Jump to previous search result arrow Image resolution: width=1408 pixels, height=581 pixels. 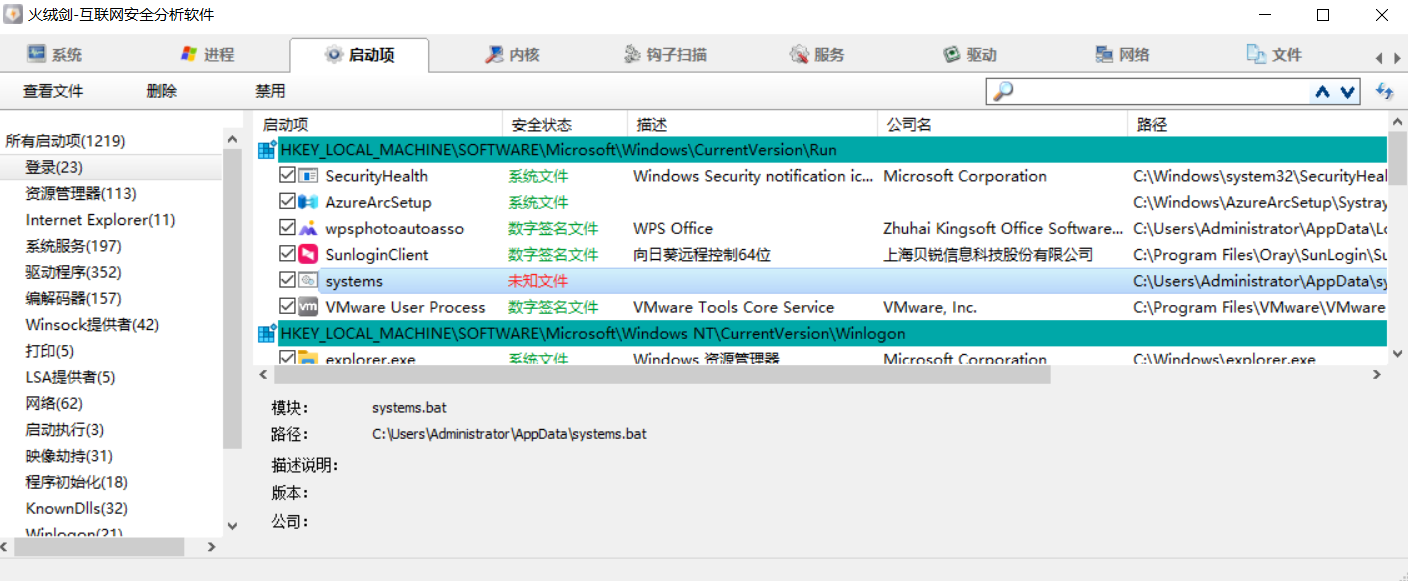point(1323,92)
